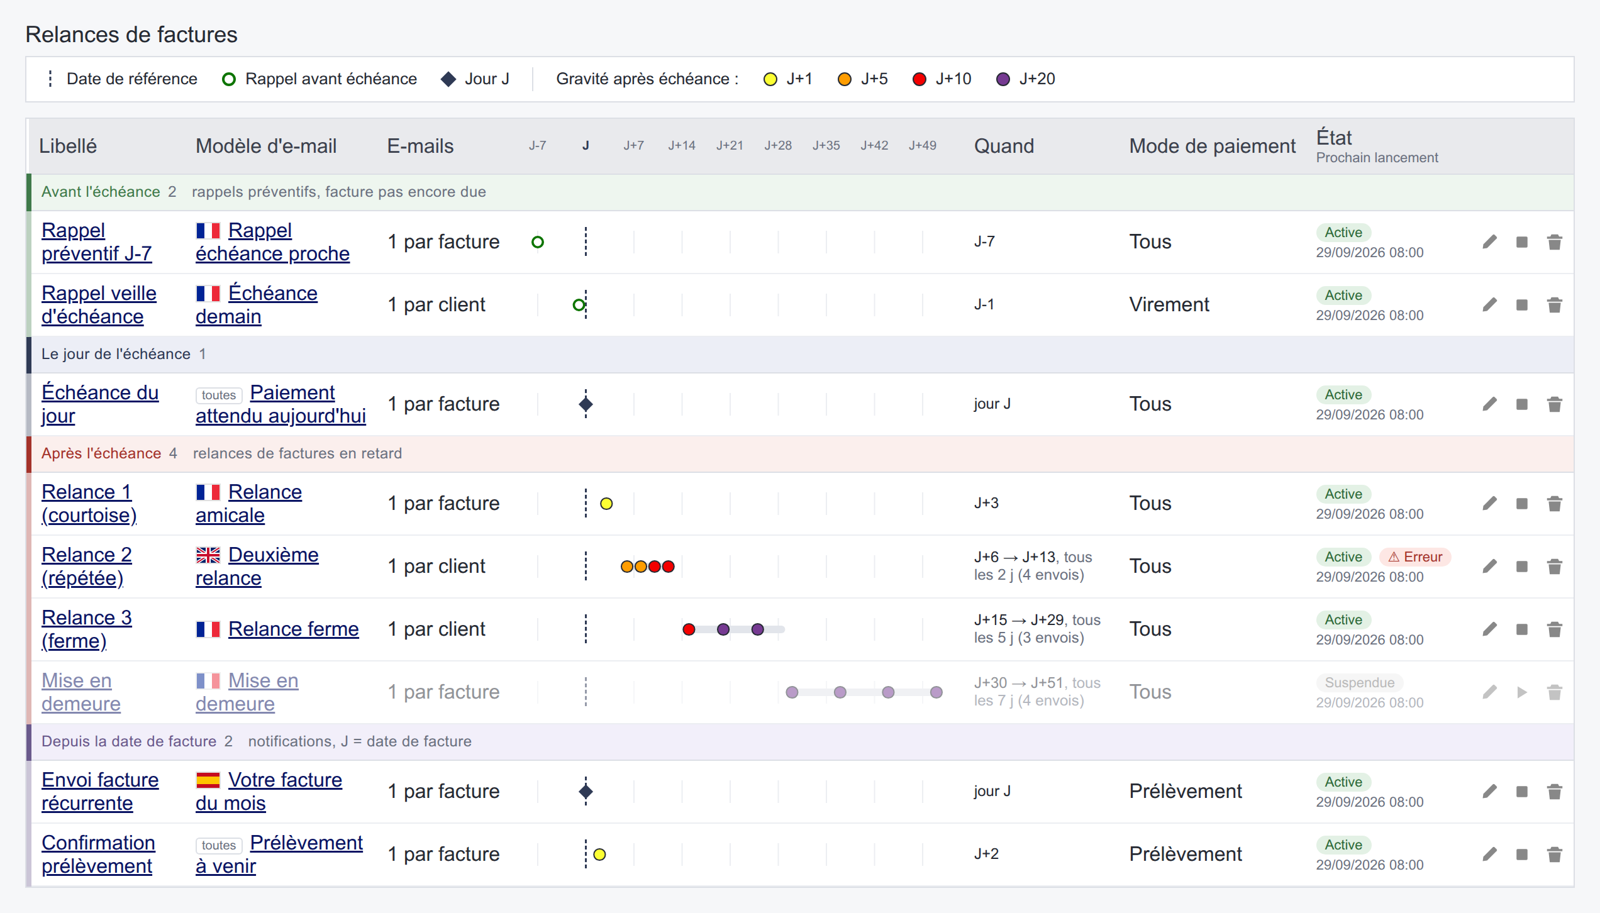Edit the Confirmation prélèvement rule
The width and height of the screenshot is (1600, 913).
1490,854
